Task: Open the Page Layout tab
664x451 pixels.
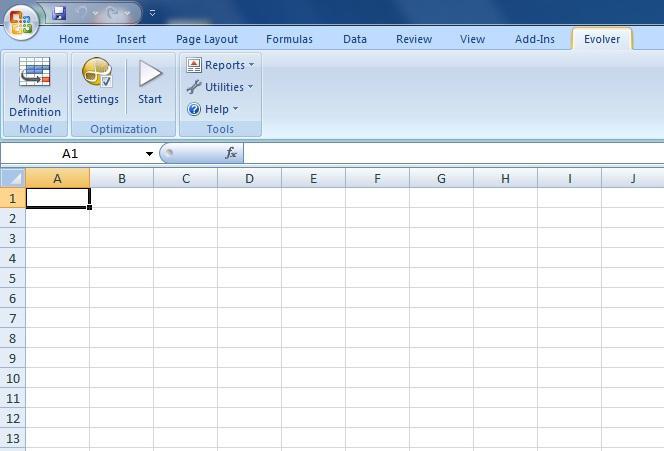Action: (x=207, y=39)
